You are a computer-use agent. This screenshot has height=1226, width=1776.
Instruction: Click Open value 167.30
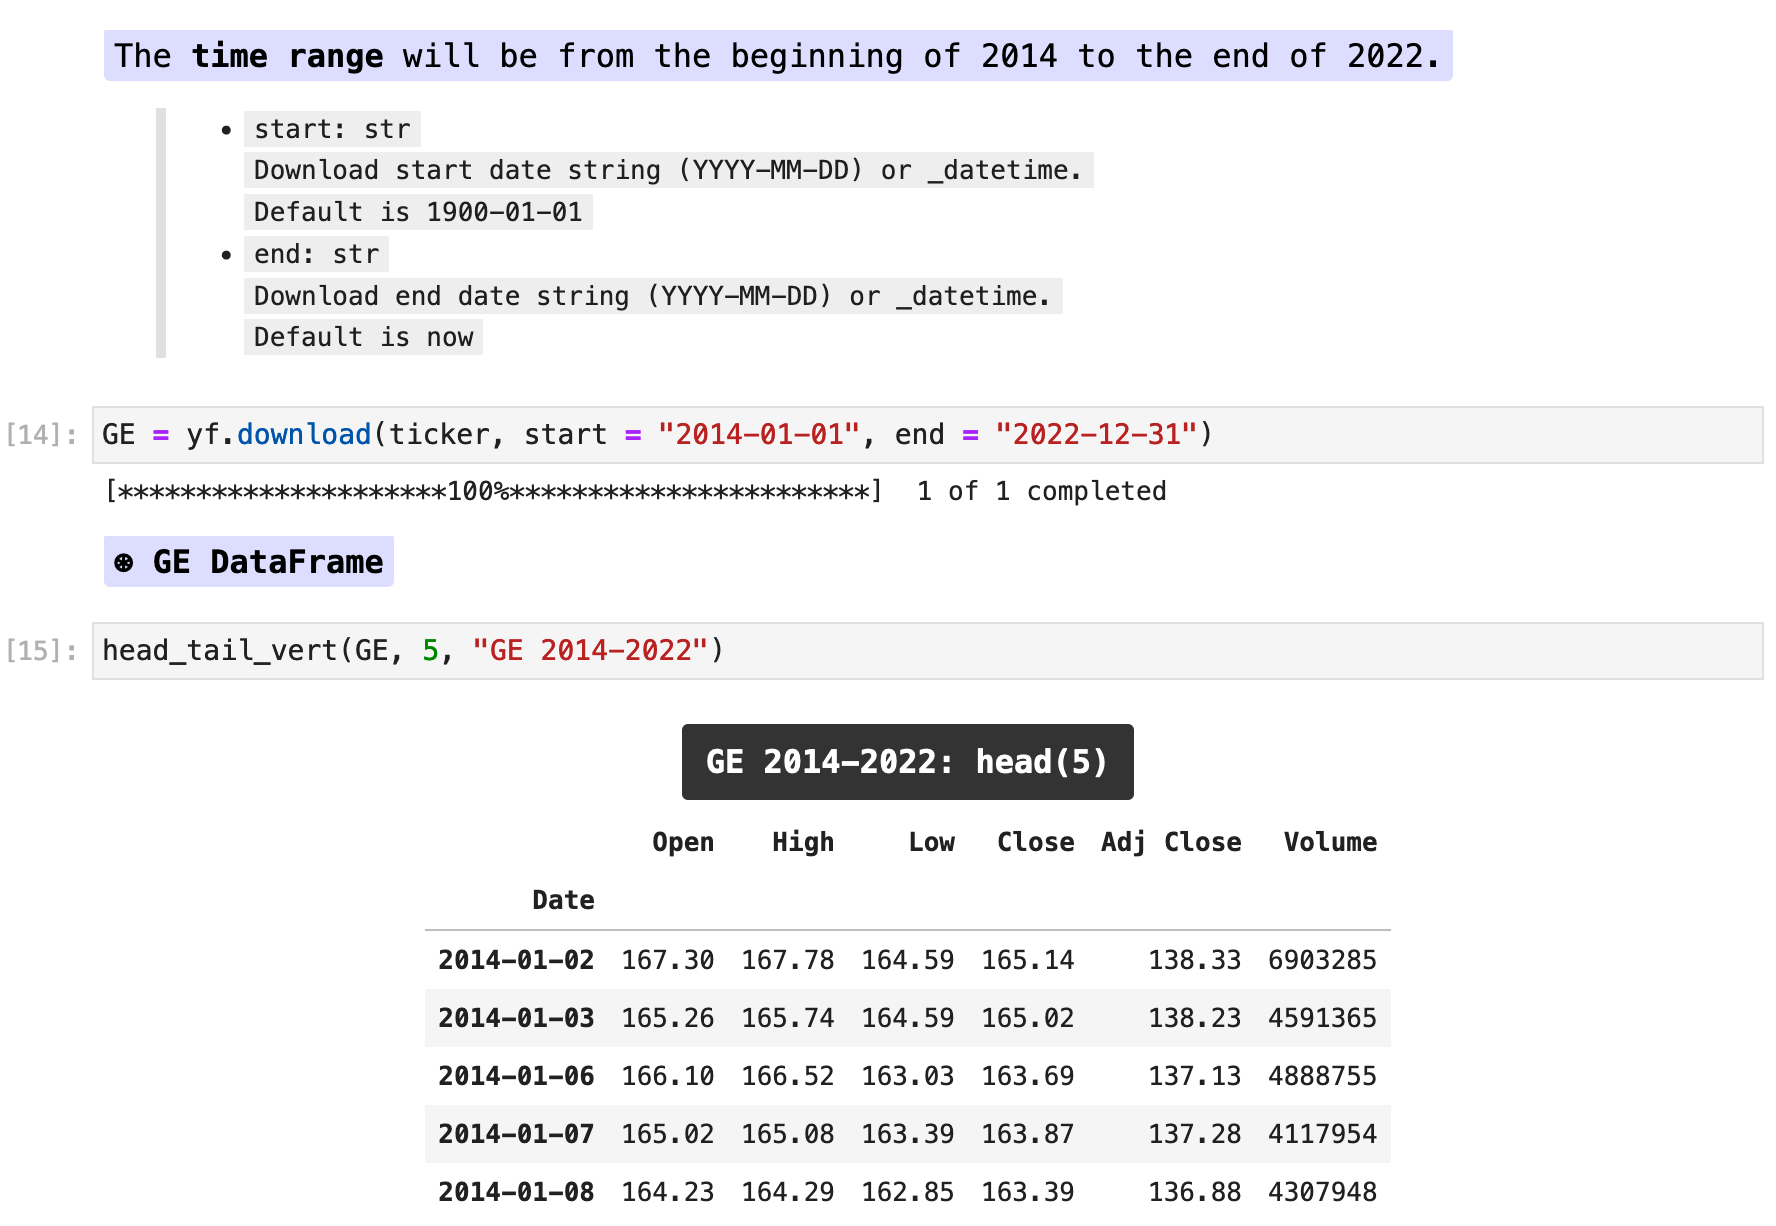(x=668, y=960)
